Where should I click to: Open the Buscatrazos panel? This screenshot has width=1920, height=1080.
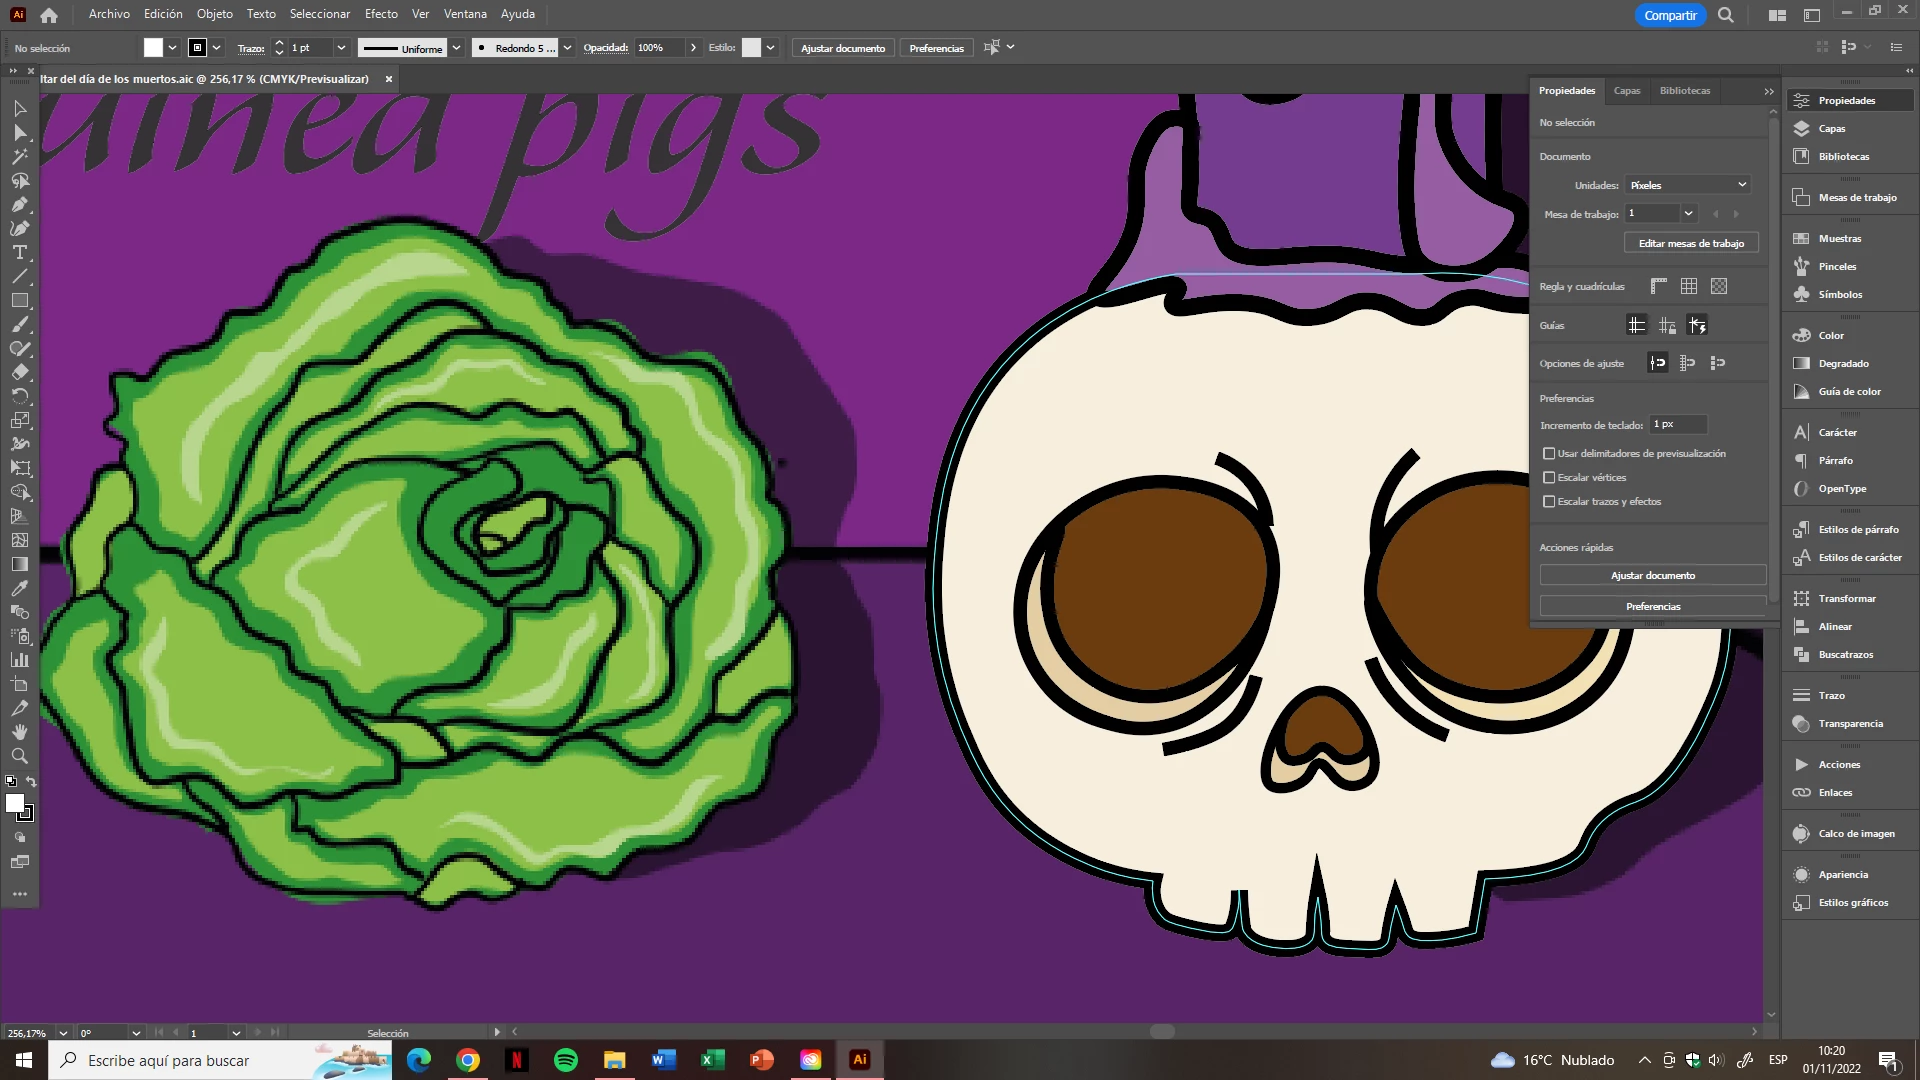click(1845, 654)
